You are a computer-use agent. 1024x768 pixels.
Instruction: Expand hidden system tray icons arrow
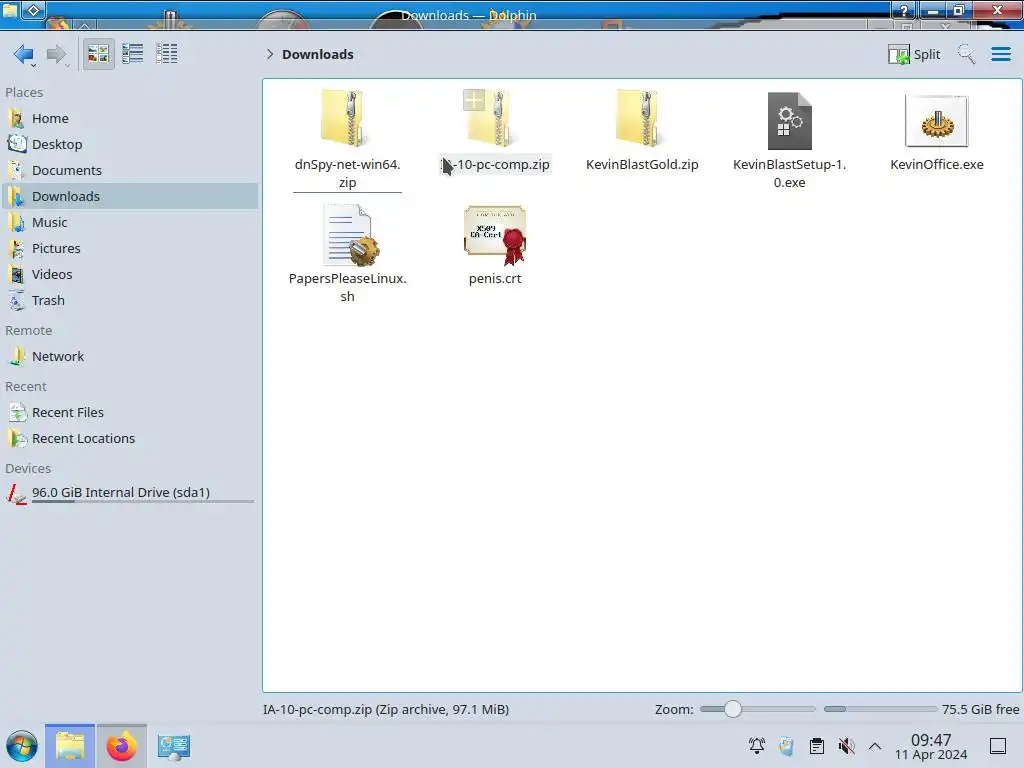(x=875, y=746)
